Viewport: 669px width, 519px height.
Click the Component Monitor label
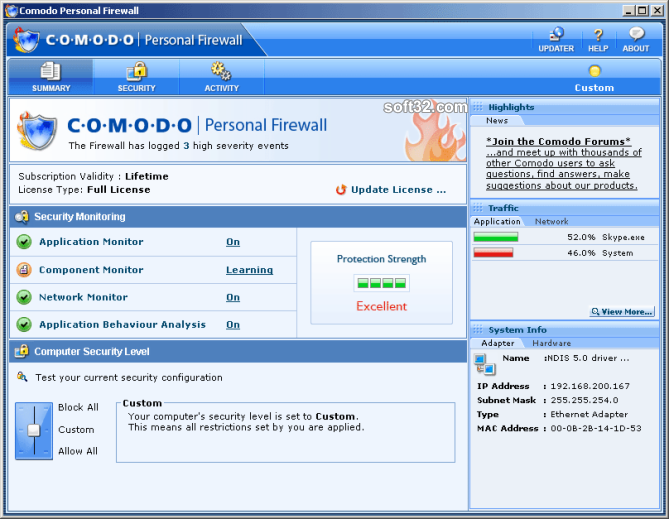point(91,270)
